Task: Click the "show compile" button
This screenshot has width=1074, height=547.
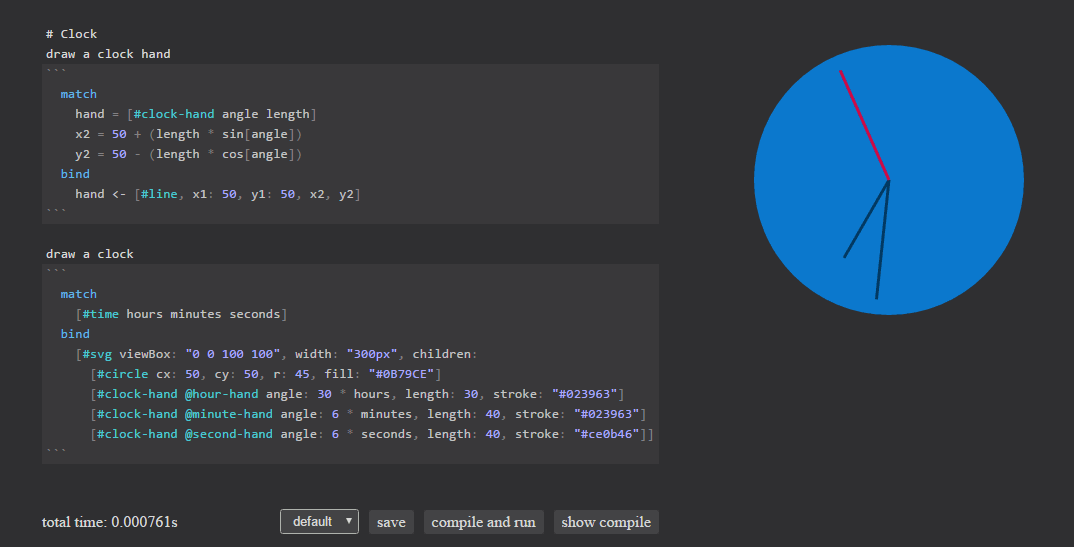Action: click(x=606, y=522)
